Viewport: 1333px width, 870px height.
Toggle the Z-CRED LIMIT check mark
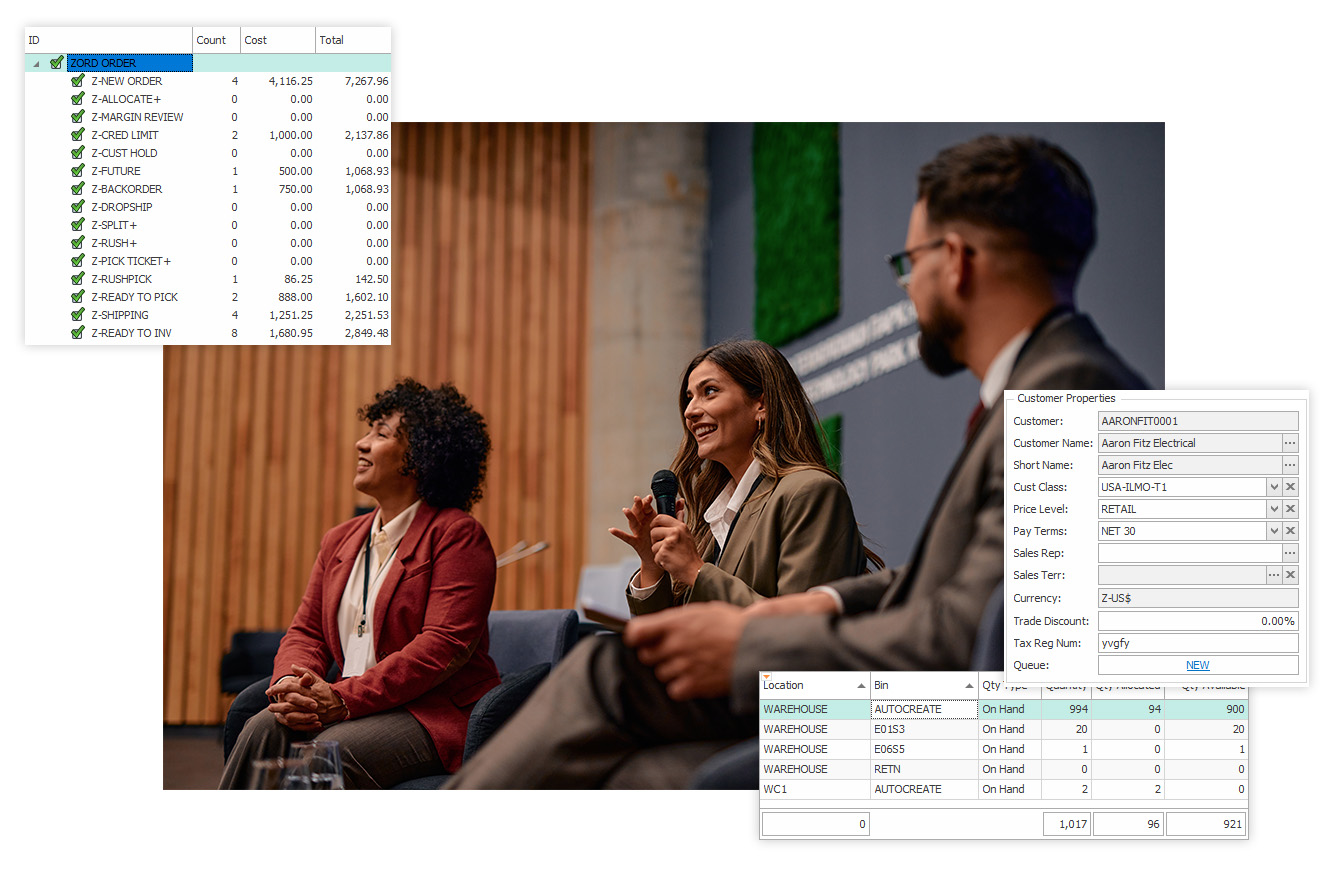[78, 135]
